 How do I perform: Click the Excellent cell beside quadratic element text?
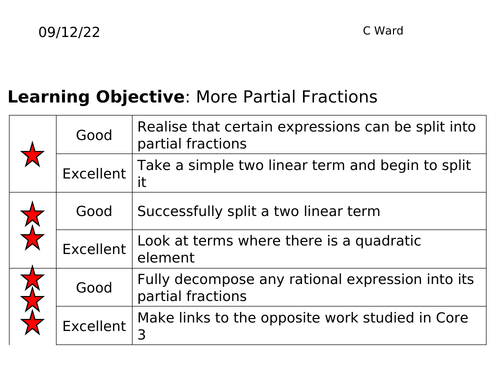(94, 249)
